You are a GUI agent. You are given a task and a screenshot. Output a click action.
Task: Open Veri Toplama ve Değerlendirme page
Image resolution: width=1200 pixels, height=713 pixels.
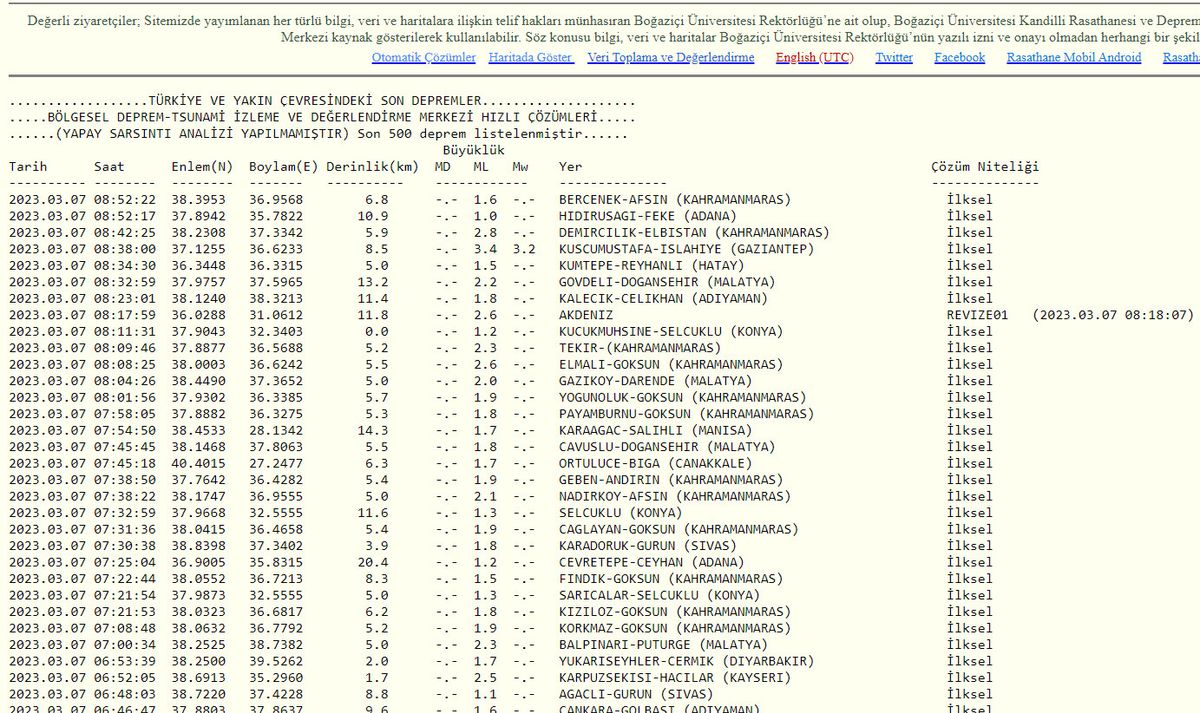pyautogui.click(x=670, y=58)
